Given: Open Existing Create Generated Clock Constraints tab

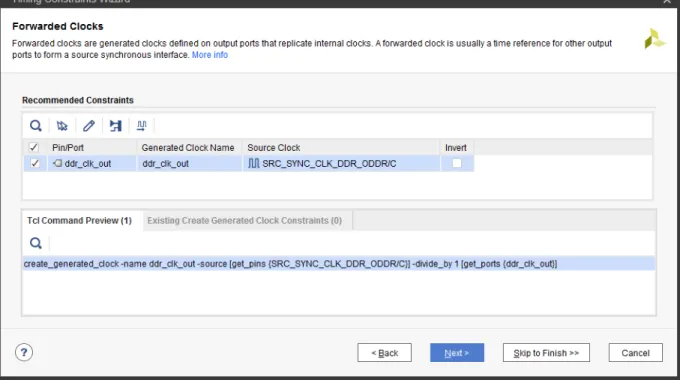Looking at the screenshot, I should coord(245,220).
